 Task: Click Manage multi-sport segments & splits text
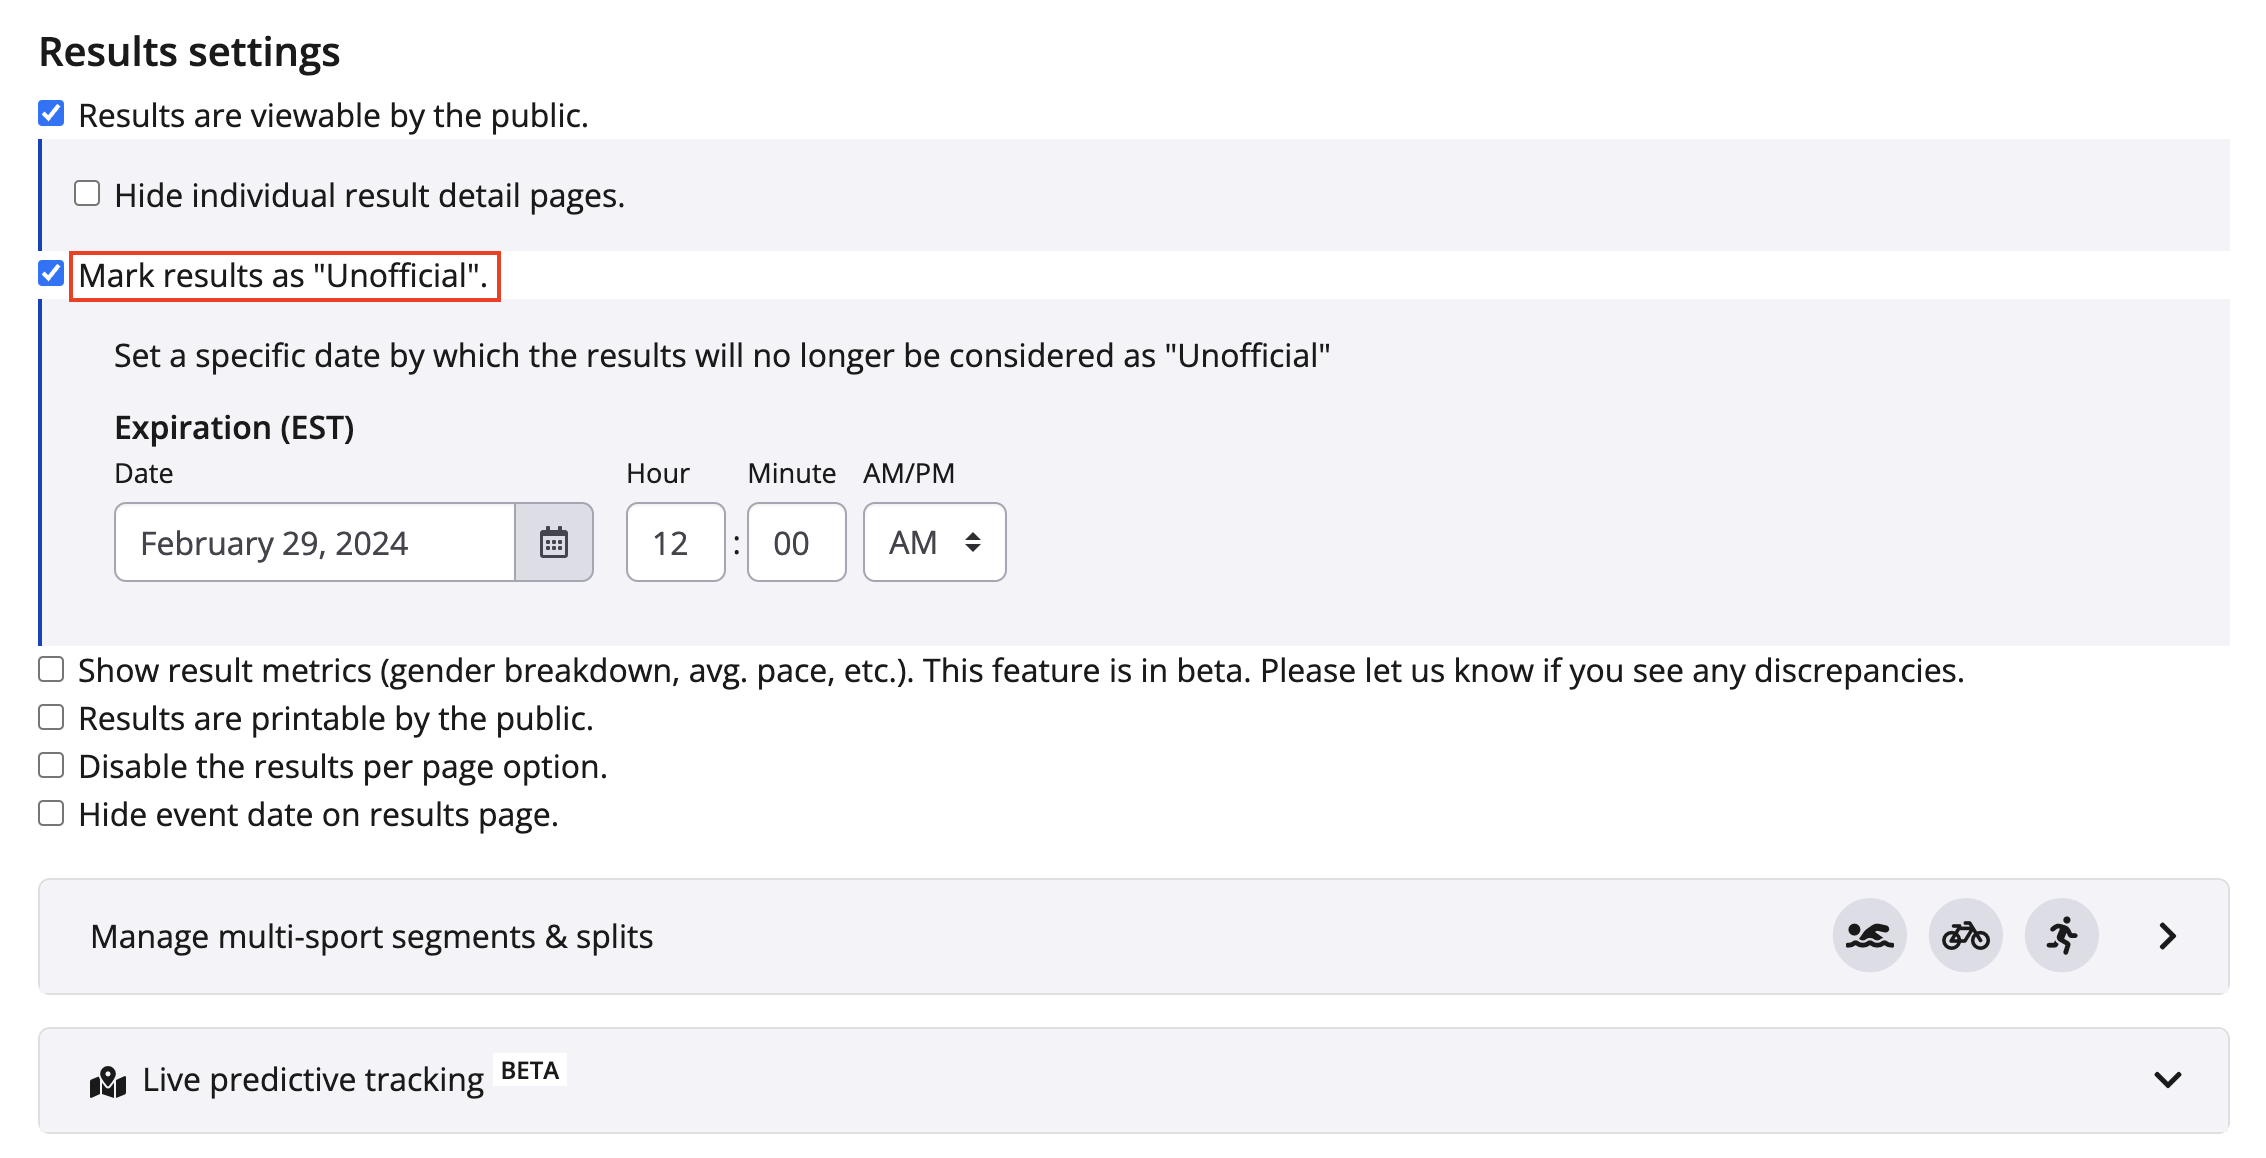371,936
